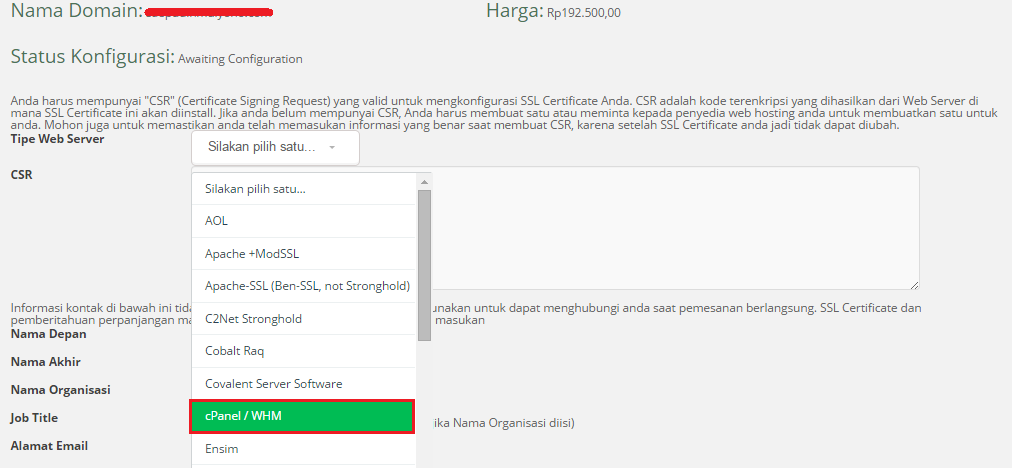Click the Alamat Email label
Screen dimensions: 1012x468
50,445
